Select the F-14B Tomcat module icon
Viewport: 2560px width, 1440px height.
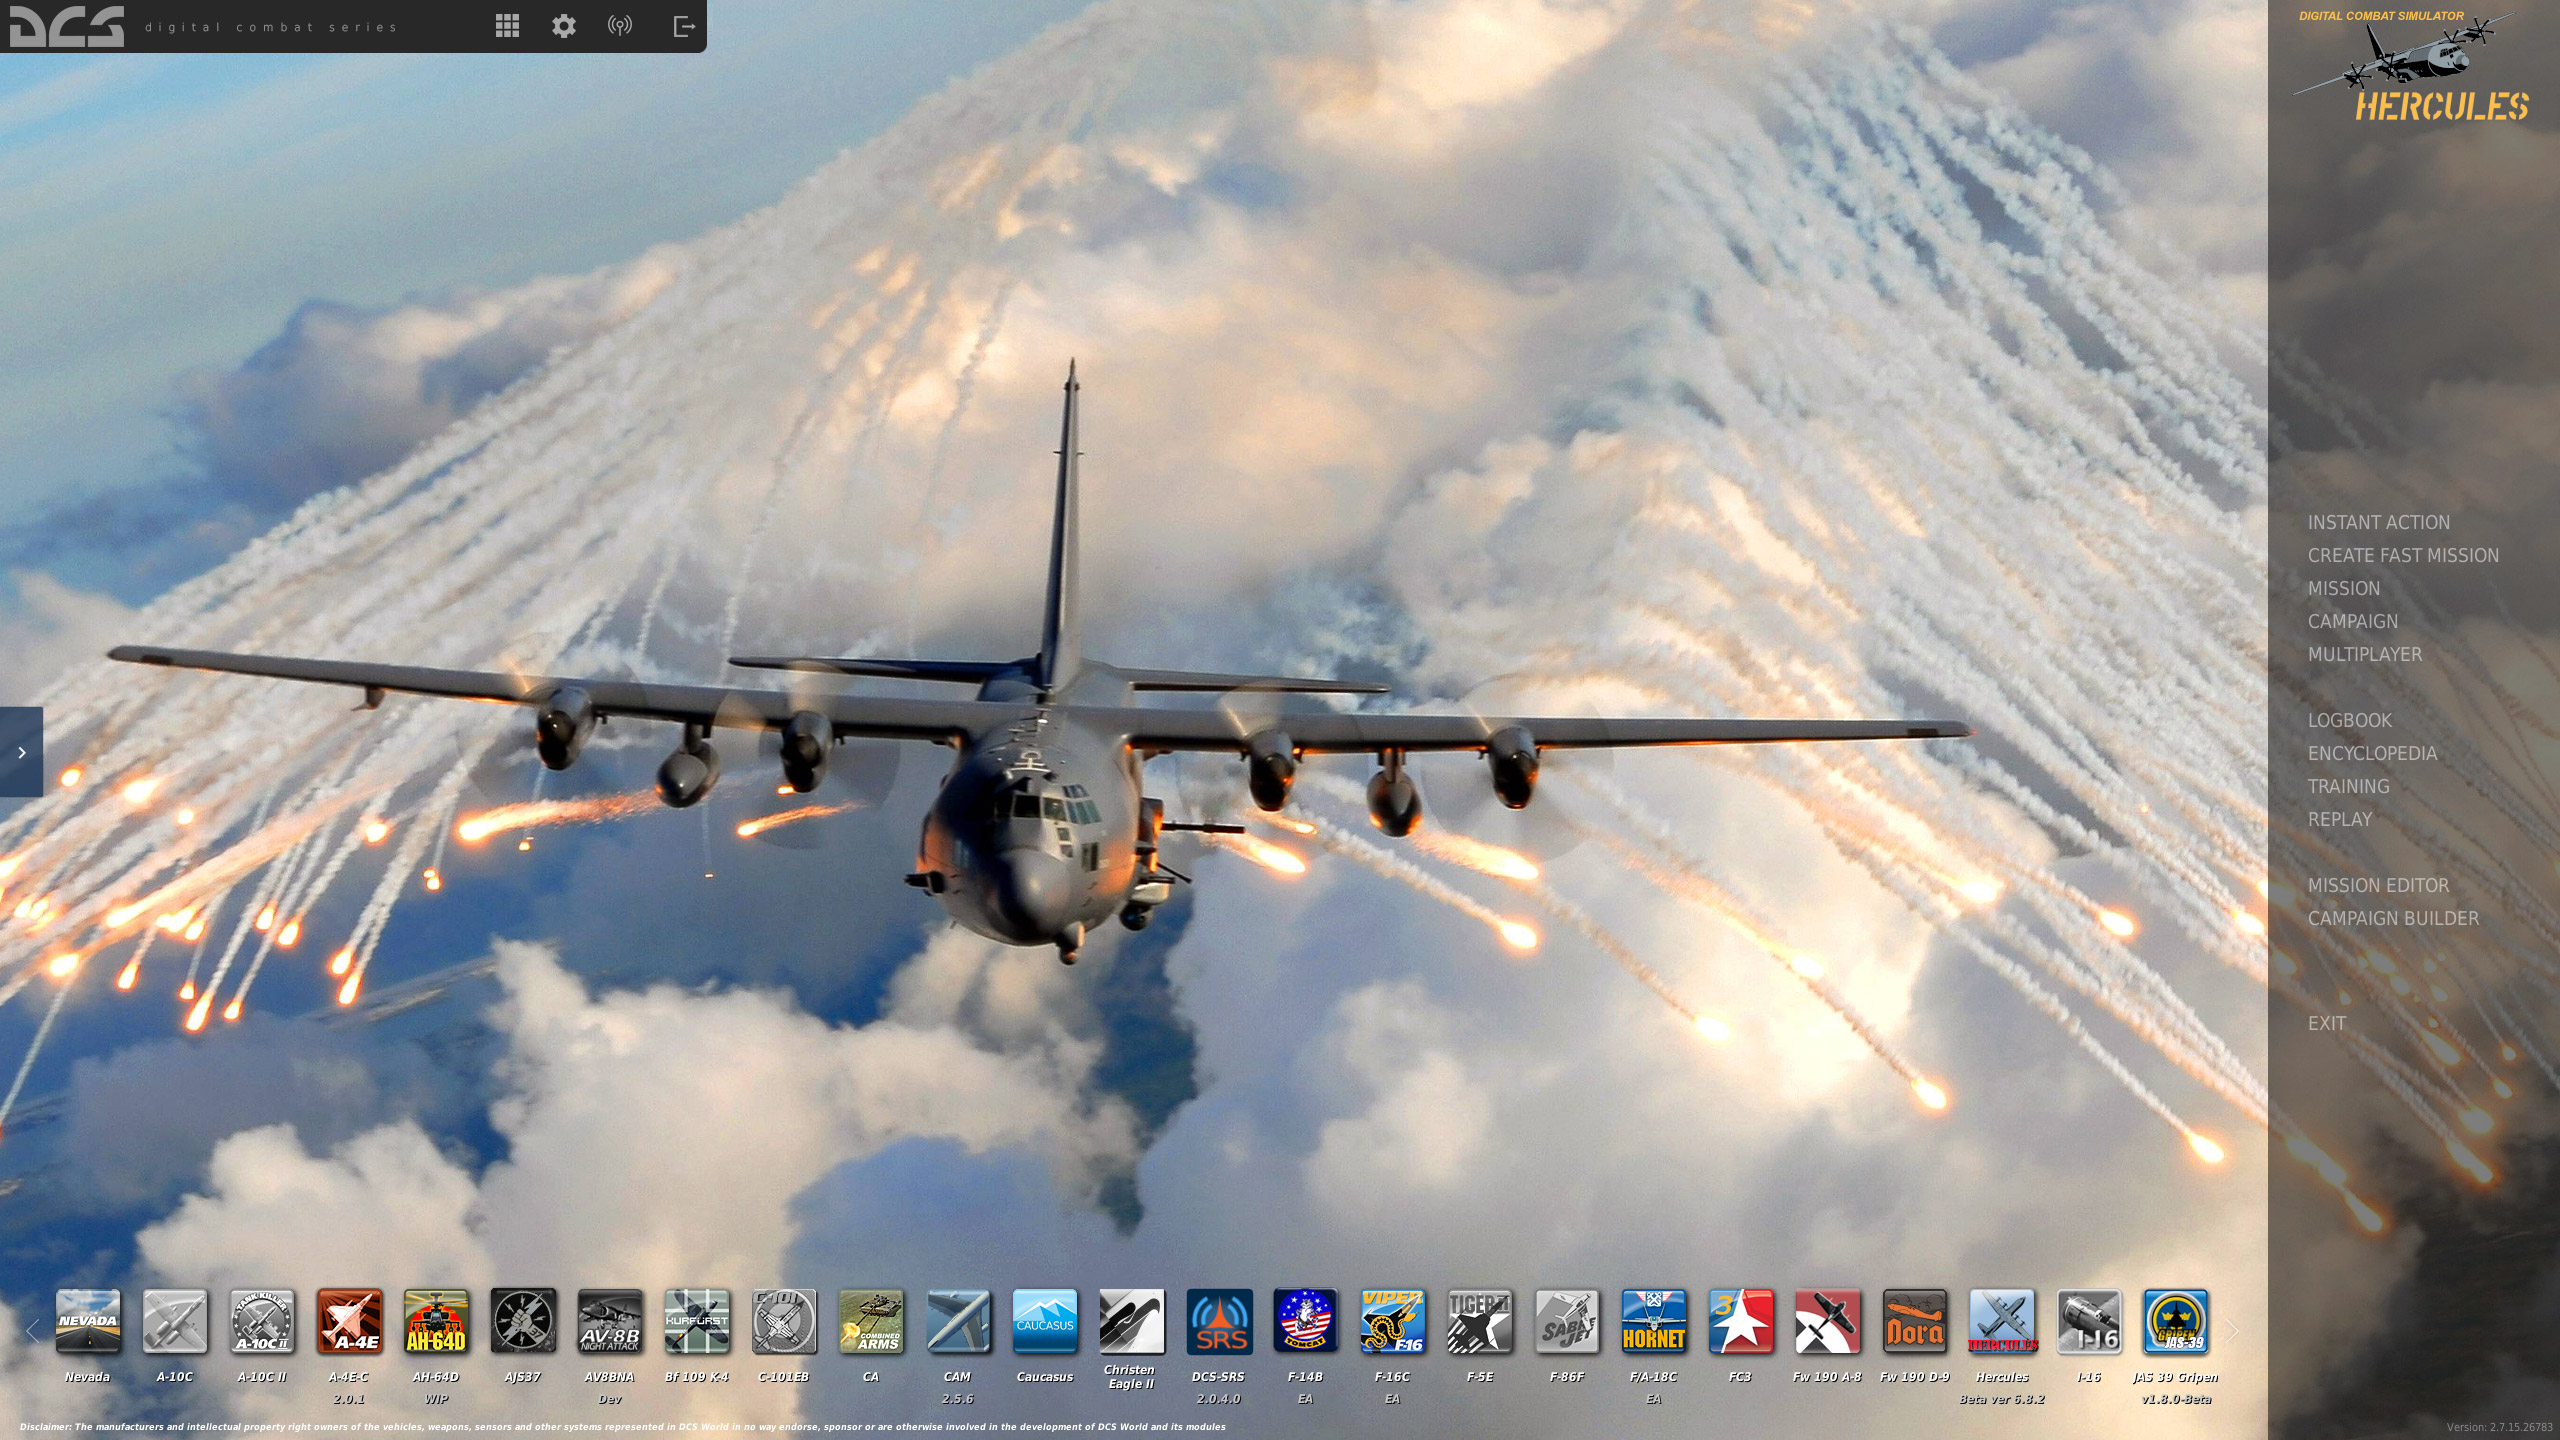(x=1305, y=1321)
